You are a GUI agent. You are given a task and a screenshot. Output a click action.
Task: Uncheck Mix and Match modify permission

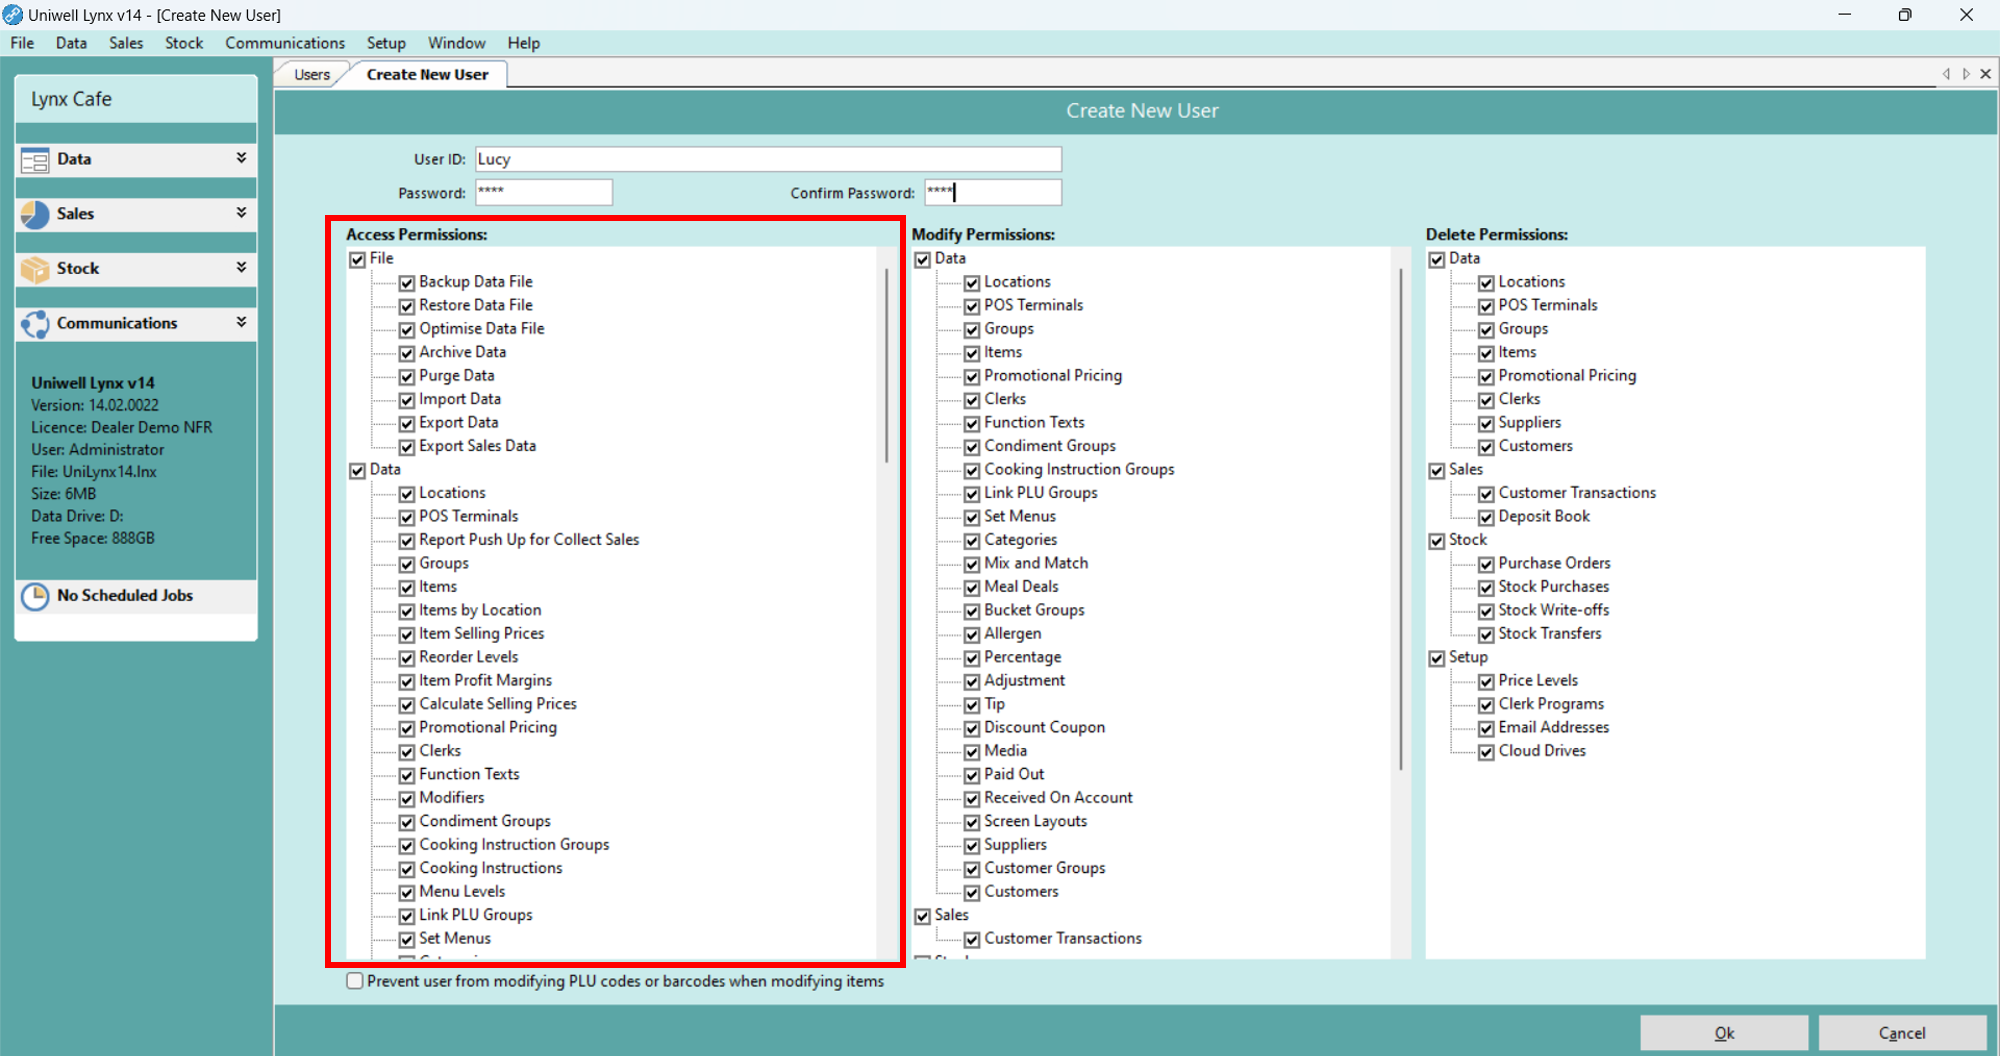972,564
